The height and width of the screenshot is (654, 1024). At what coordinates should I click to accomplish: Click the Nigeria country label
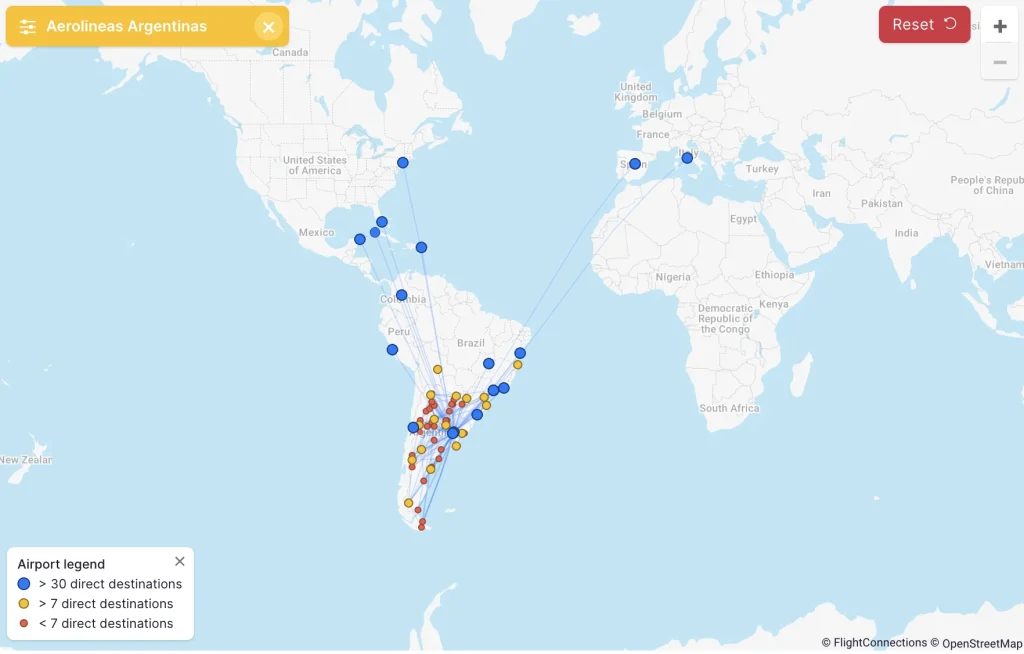[673, 277]
